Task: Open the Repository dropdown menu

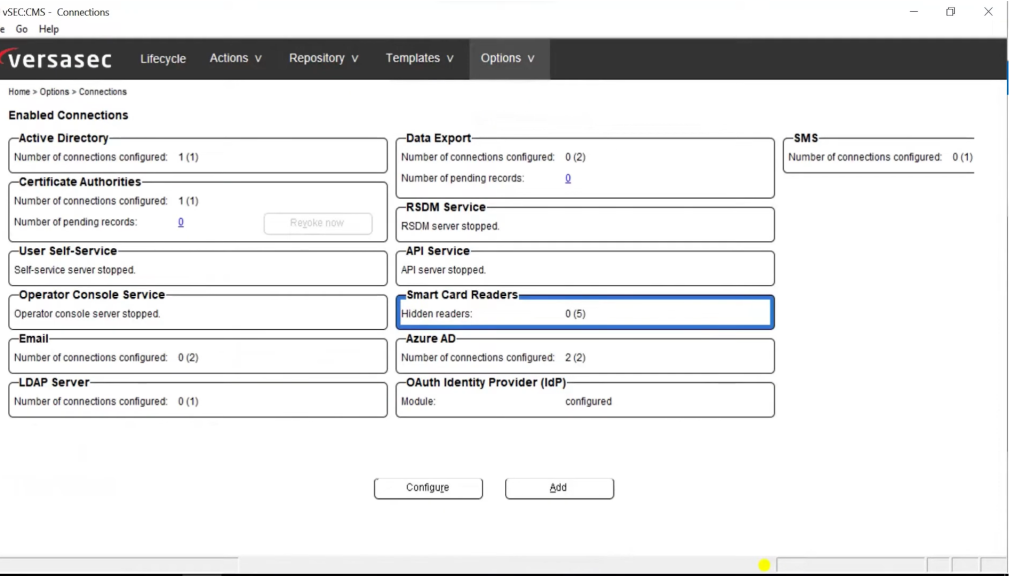Action: (x=323, y=58)
